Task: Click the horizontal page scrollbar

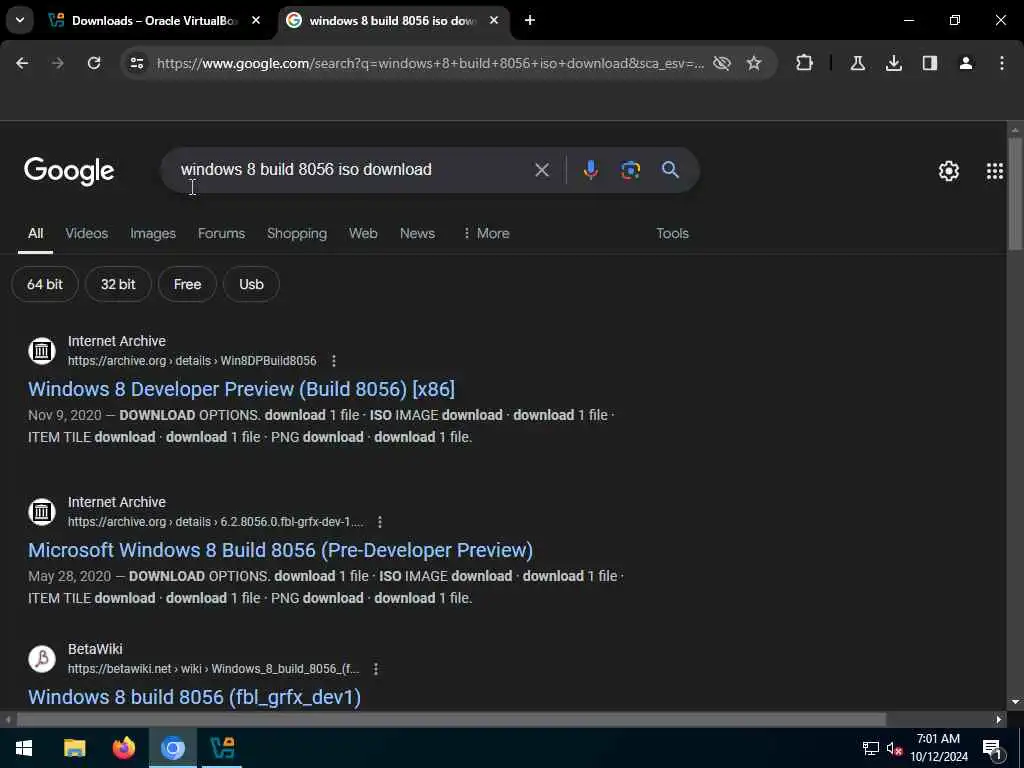Action: pos(451,720)
